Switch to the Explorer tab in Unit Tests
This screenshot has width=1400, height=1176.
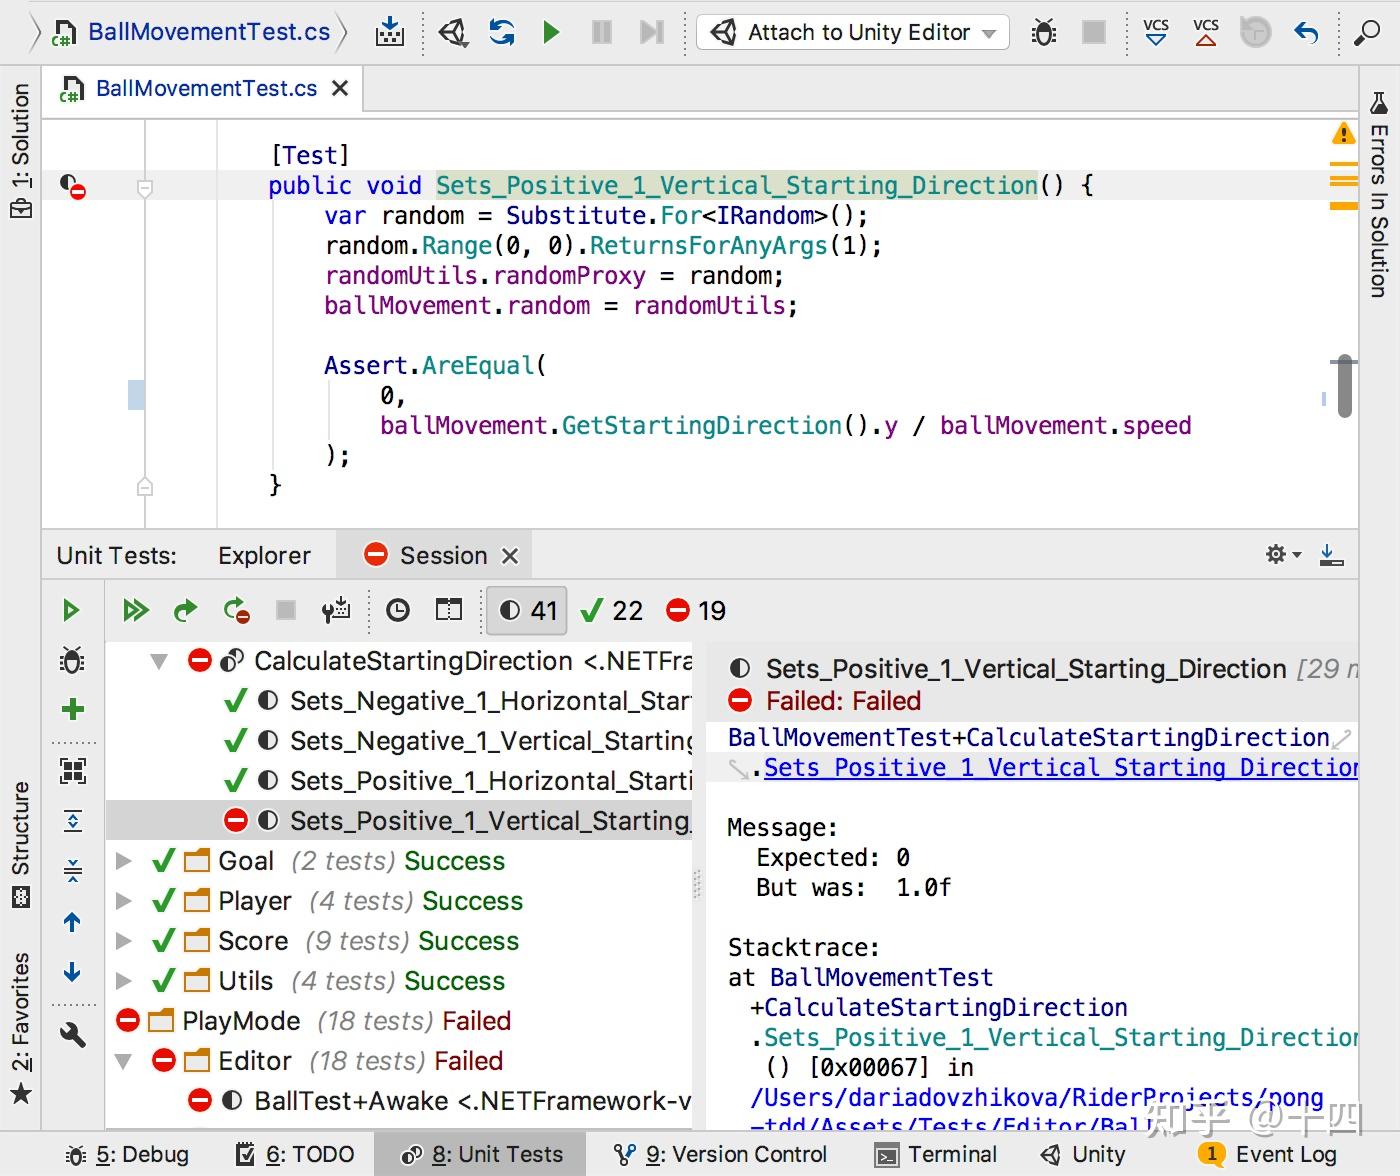click(x=263, y=555)
